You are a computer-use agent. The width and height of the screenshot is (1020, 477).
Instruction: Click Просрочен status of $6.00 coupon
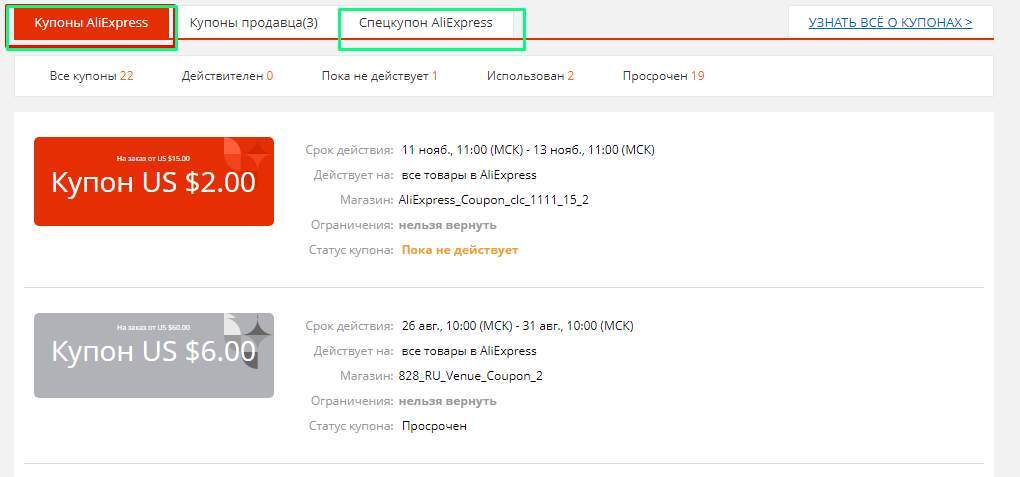click(434, 426)
